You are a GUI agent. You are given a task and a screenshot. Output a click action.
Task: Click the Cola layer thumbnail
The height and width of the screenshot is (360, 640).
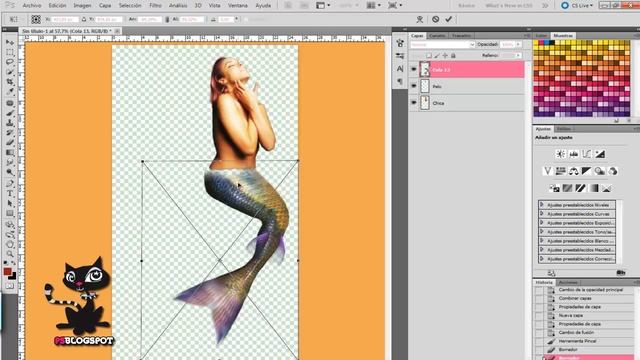[425, 69]
